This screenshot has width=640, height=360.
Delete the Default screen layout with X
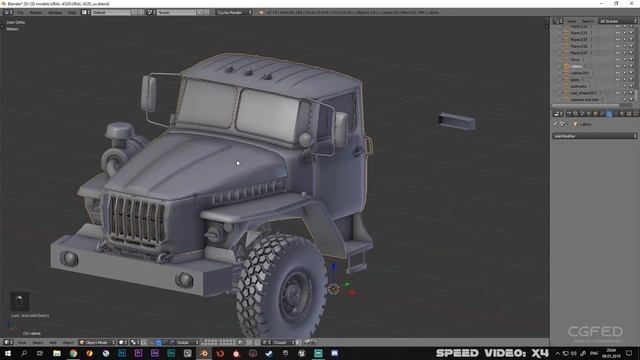tap(141, 12)
